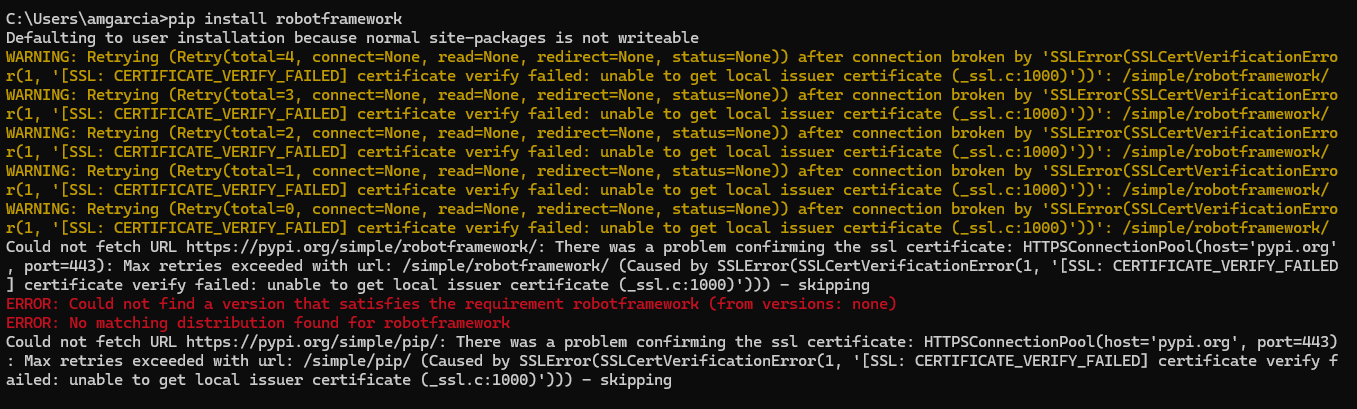
Task: Click the warning containing Retry(total=1
Action: point(671,181)
